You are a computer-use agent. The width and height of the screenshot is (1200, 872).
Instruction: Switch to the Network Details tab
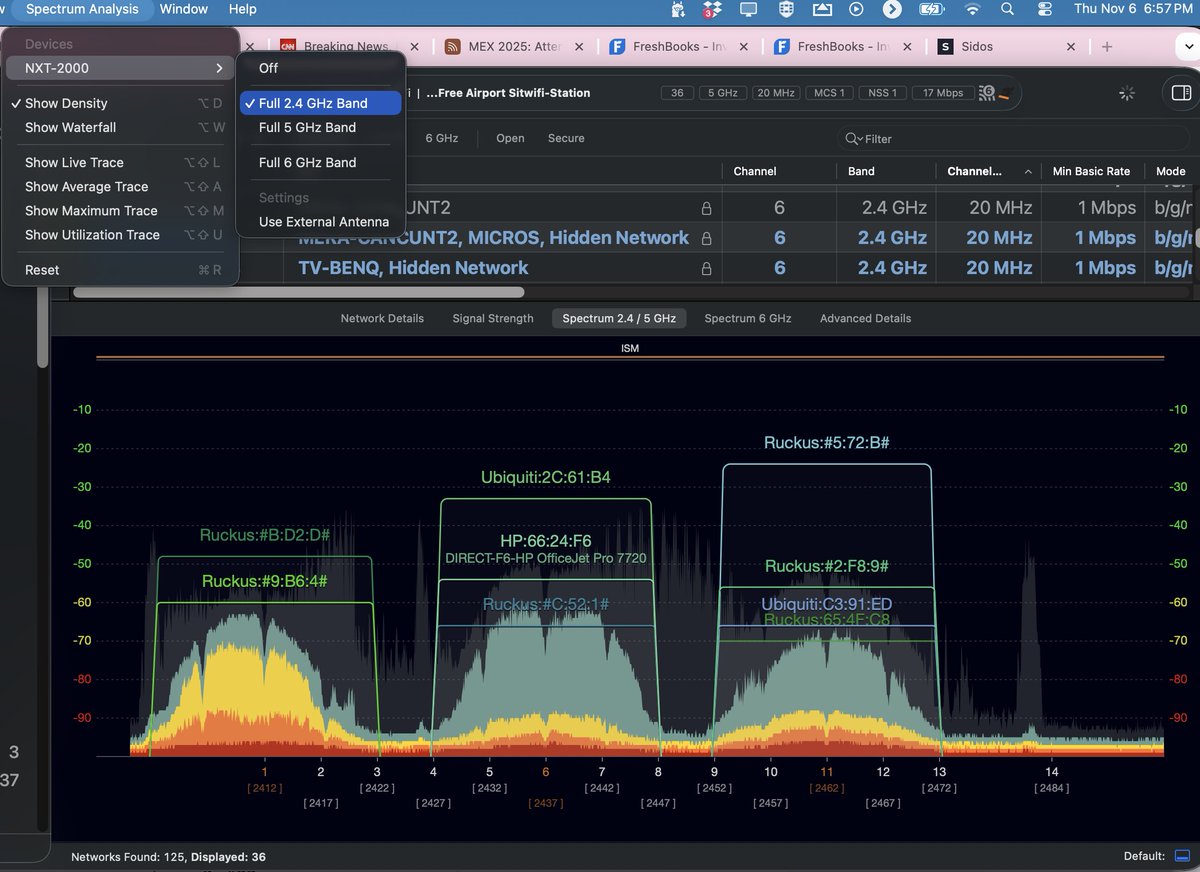pyautogui.click(x=382, y=318)
